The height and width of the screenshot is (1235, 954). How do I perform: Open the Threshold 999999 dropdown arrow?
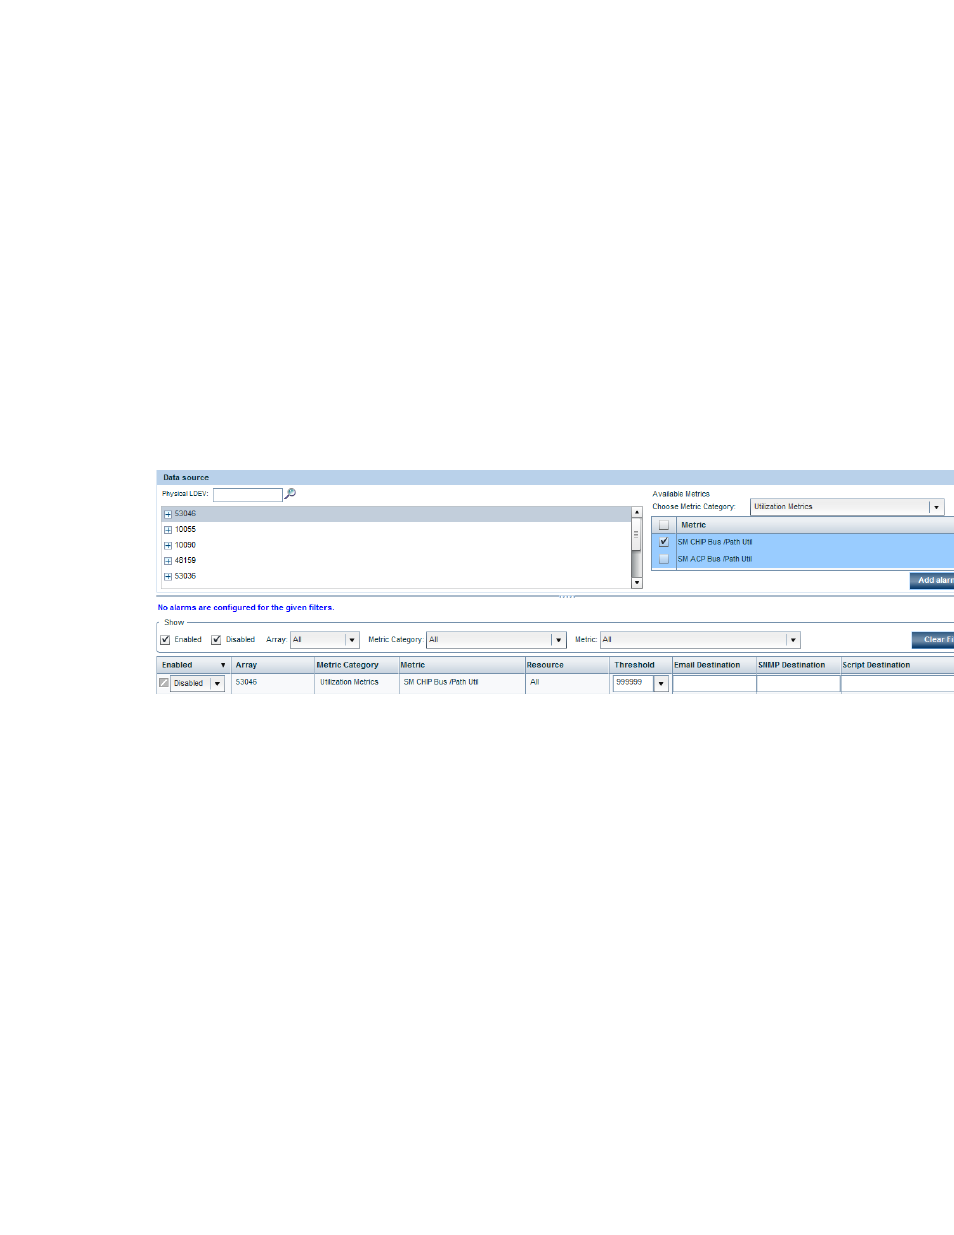tap(661, 684)
